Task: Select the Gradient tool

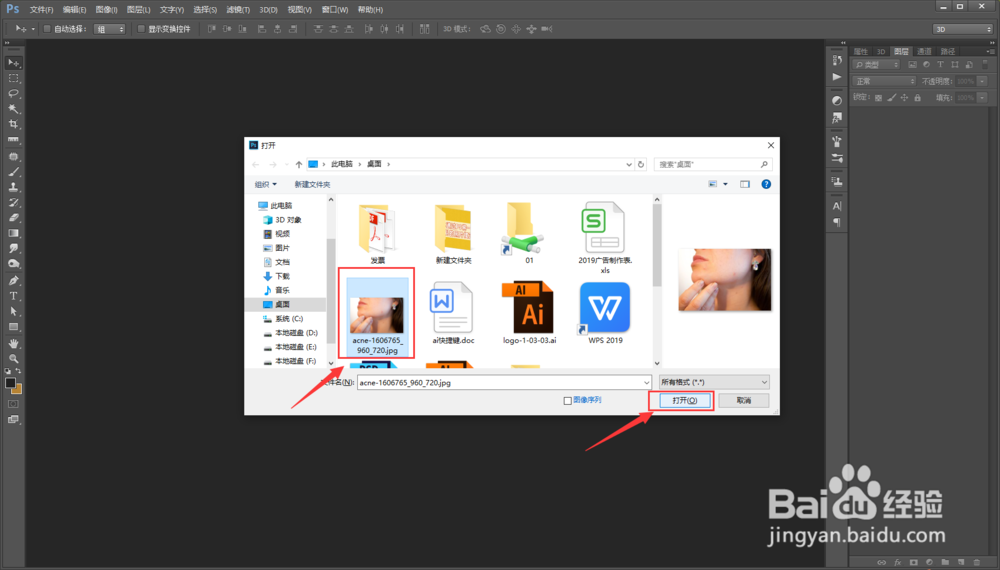Action: pyautogui.click(x=13, y=233)
